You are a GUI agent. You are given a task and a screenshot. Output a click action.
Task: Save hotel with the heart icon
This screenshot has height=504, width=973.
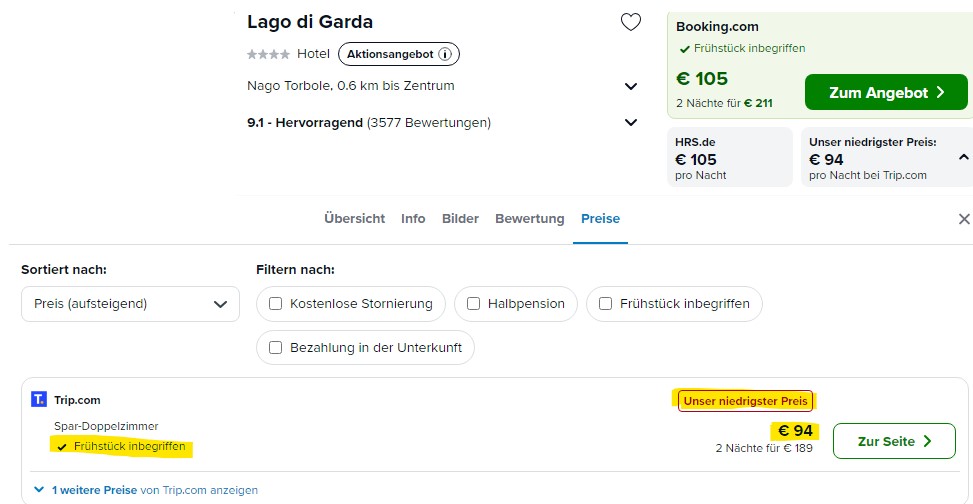[x=630, y=23]
